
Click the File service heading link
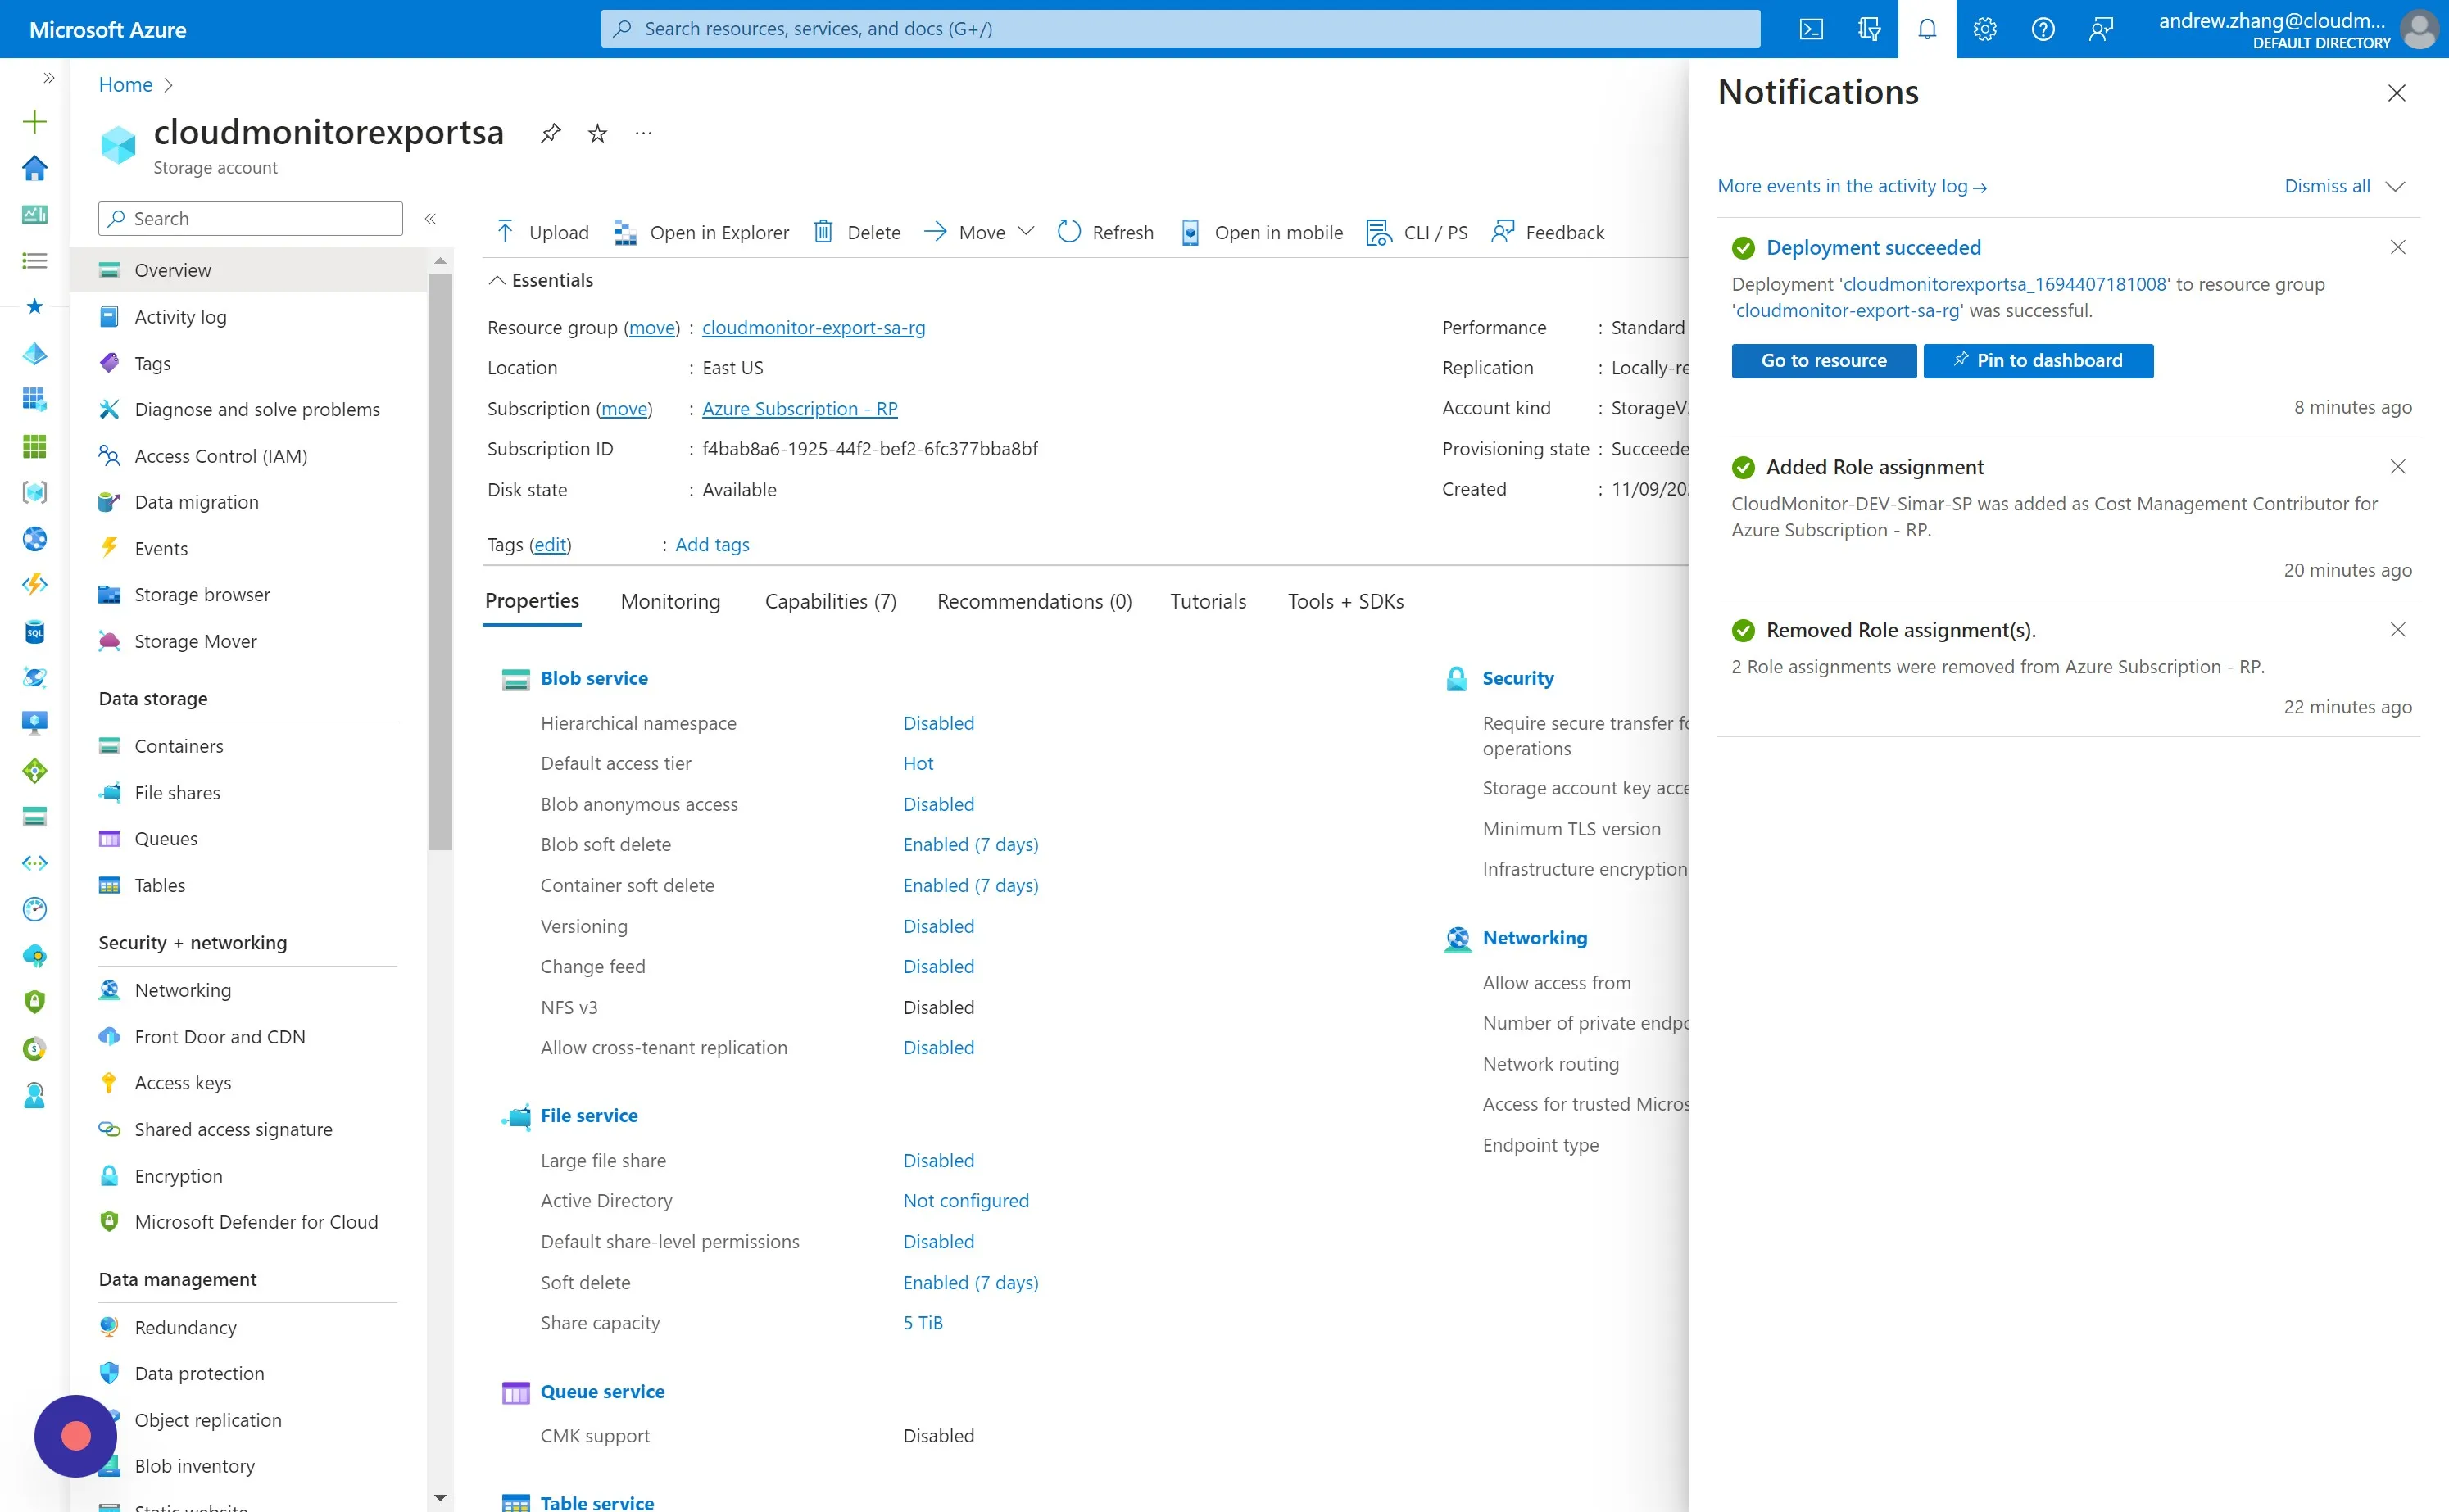point(589,1116)
